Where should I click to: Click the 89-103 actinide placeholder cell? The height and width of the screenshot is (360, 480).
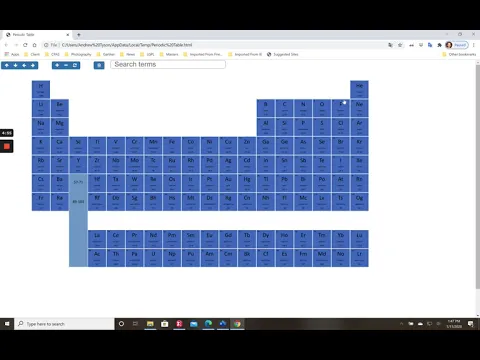(78, 202)
